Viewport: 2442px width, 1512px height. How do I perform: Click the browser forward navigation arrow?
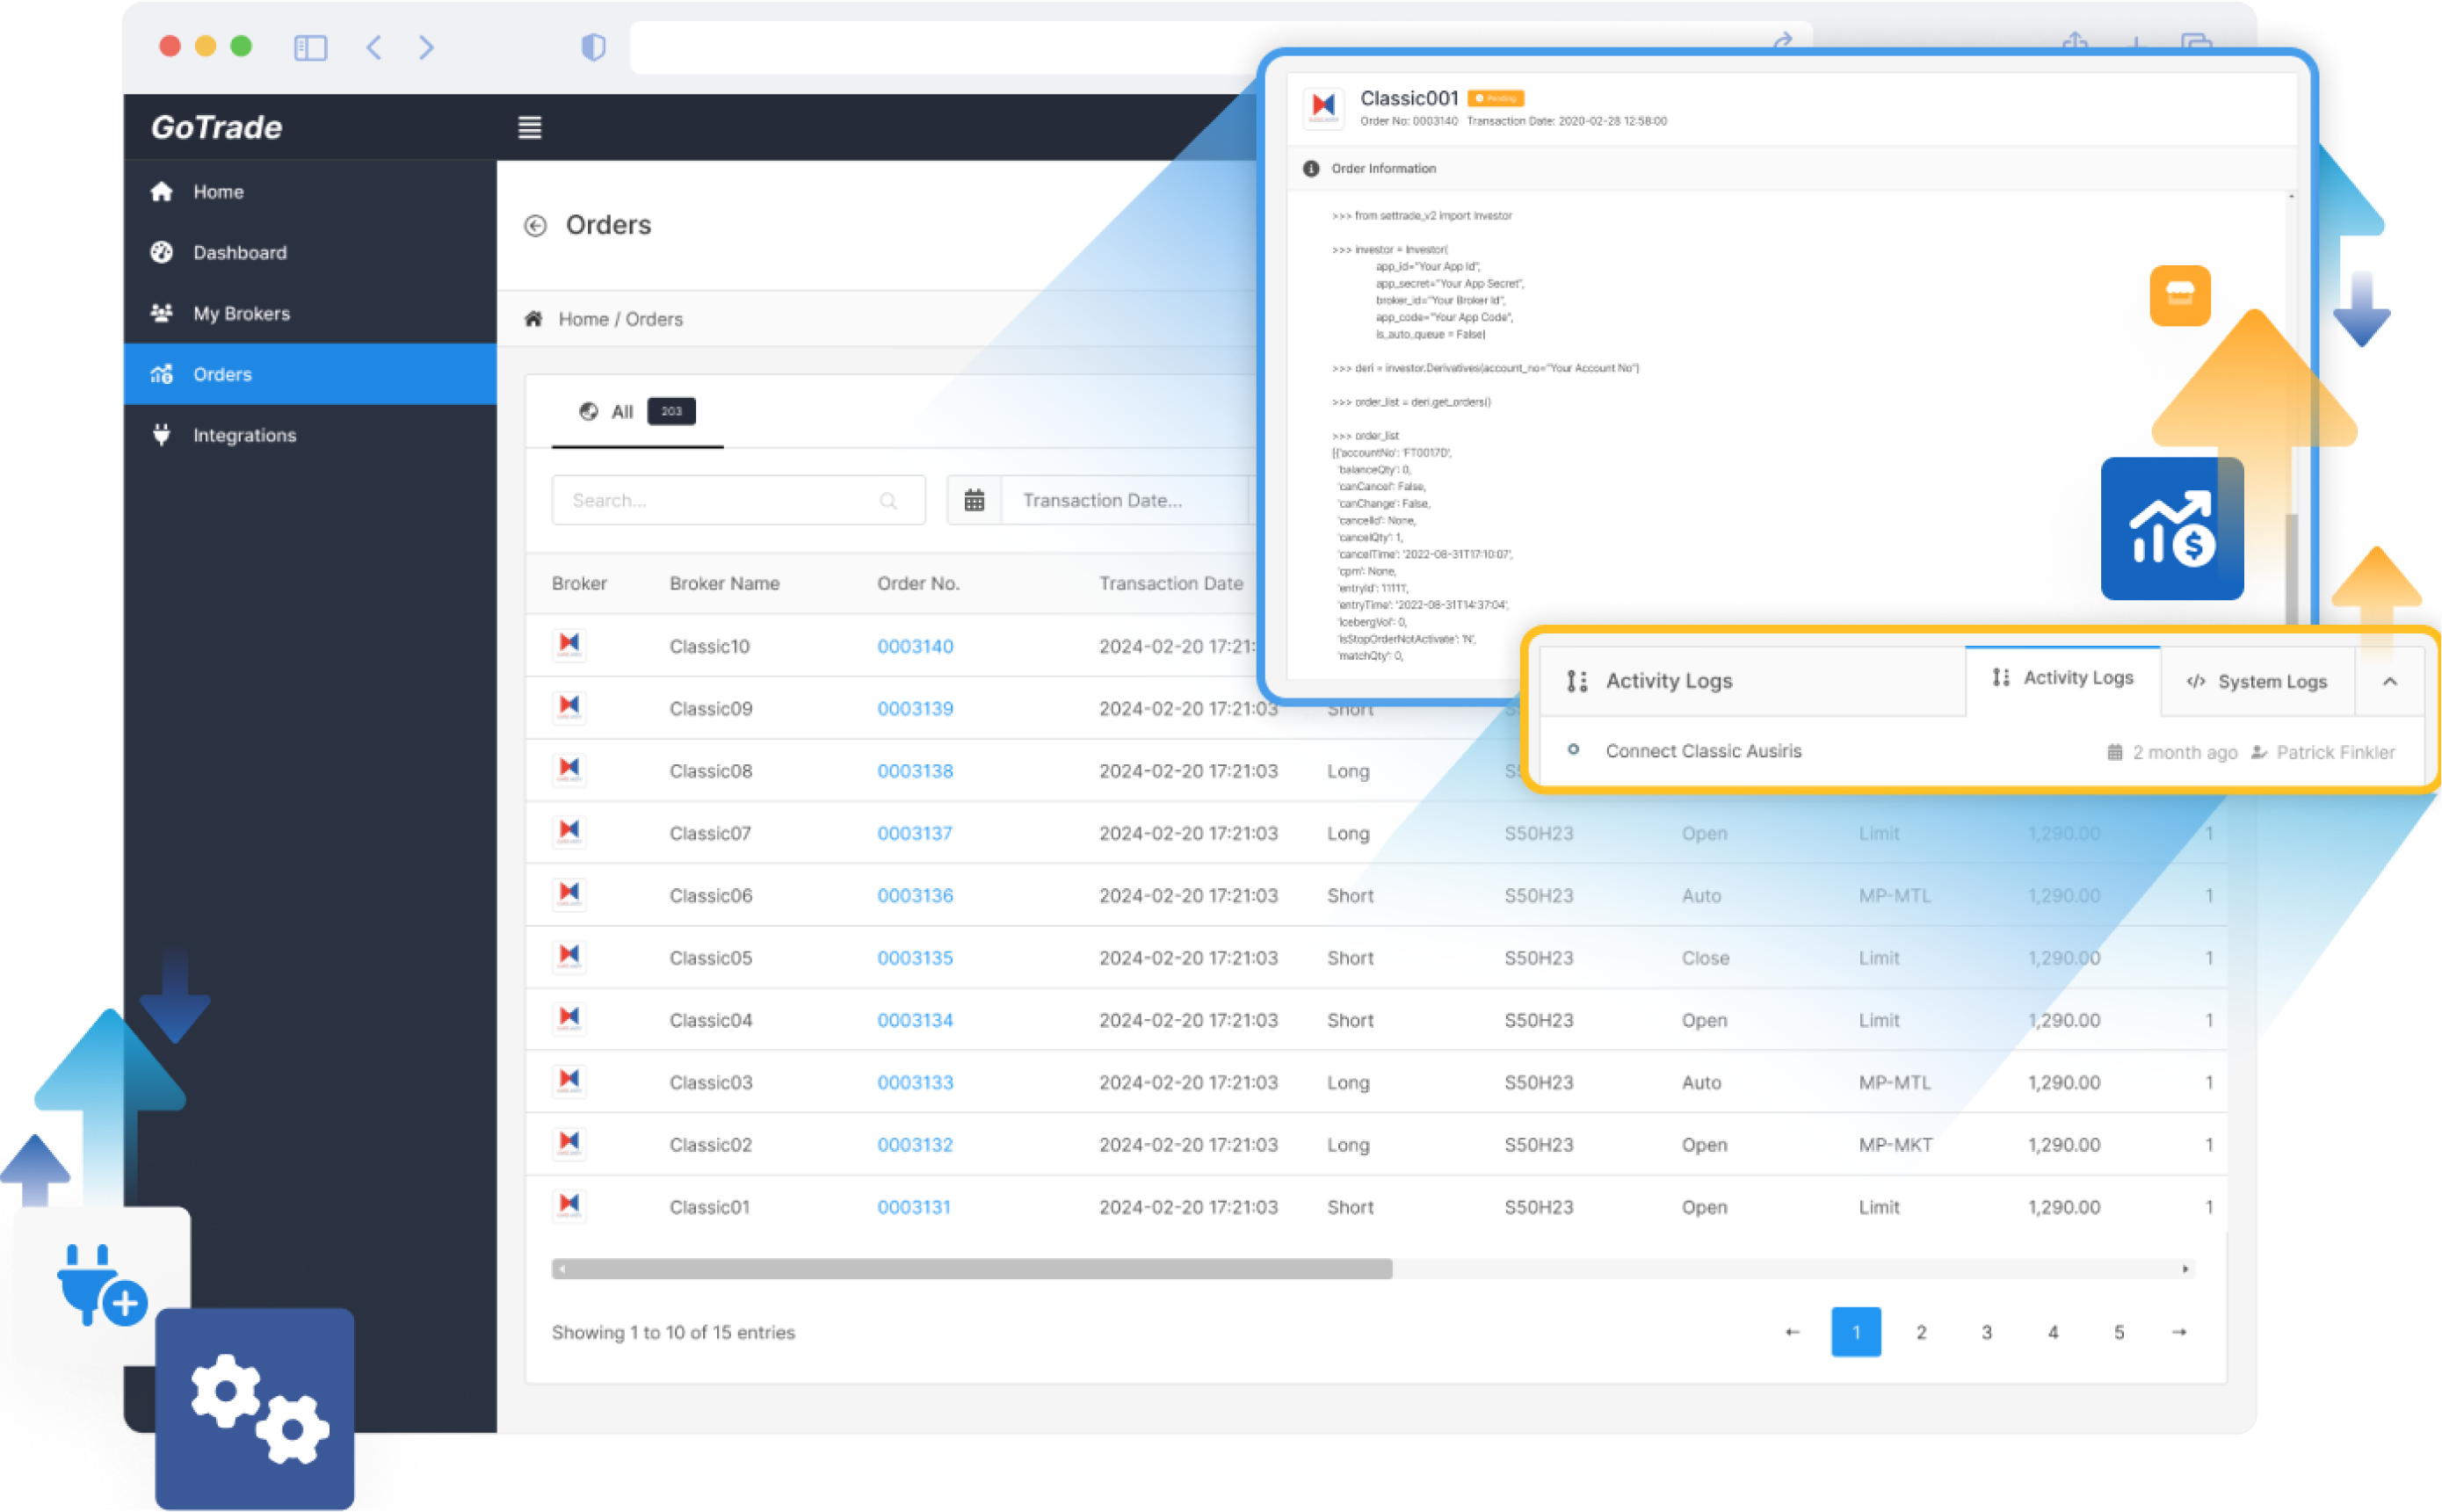point(427,47)
